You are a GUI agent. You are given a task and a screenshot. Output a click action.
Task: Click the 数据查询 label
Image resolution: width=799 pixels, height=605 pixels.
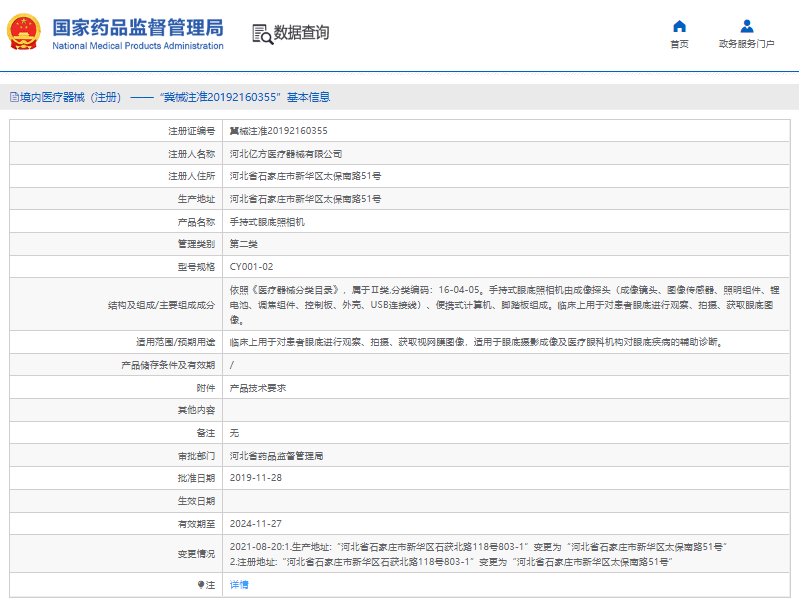click(x=301, y=33)
